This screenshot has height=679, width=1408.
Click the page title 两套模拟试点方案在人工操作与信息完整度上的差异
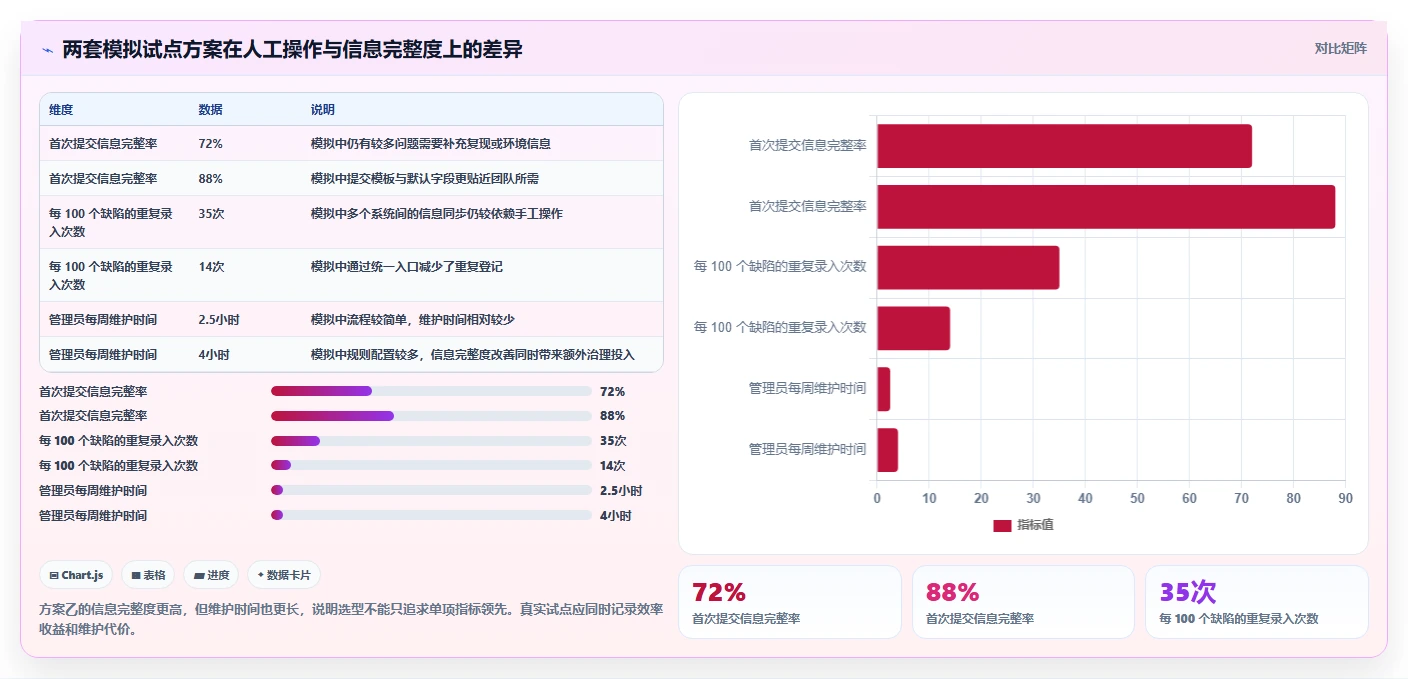coord(292,49)
